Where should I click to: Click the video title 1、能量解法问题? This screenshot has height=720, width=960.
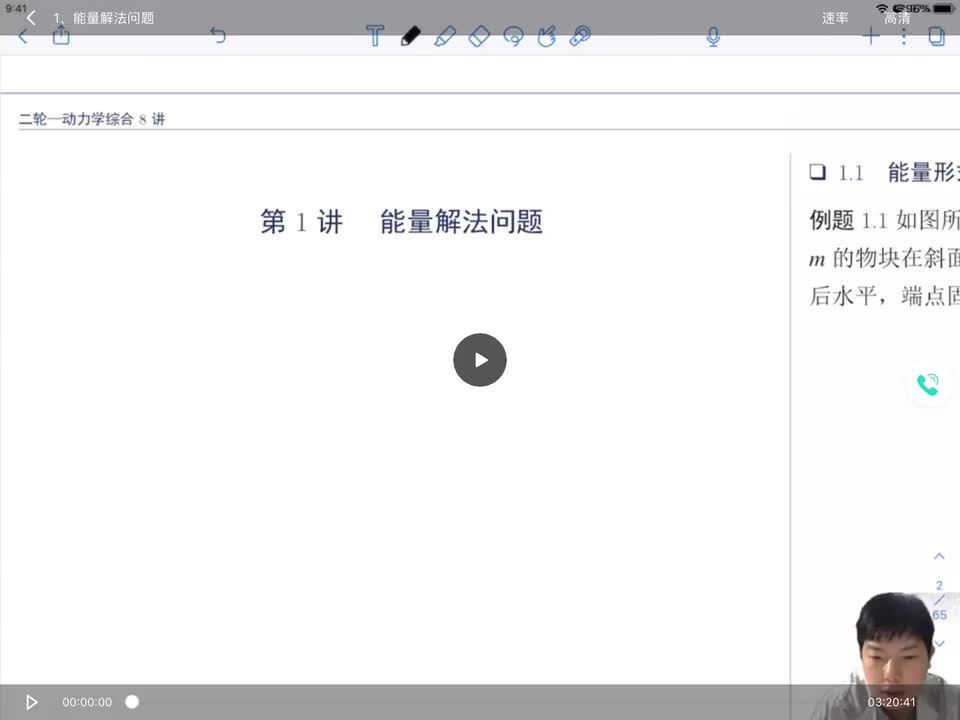click(103, 18)
